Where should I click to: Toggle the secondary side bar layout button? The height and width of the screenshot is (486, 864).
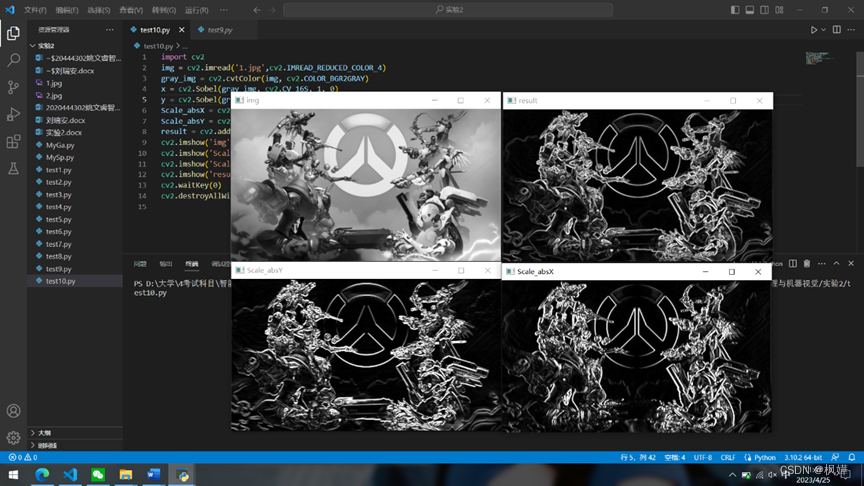pos(765,10)
